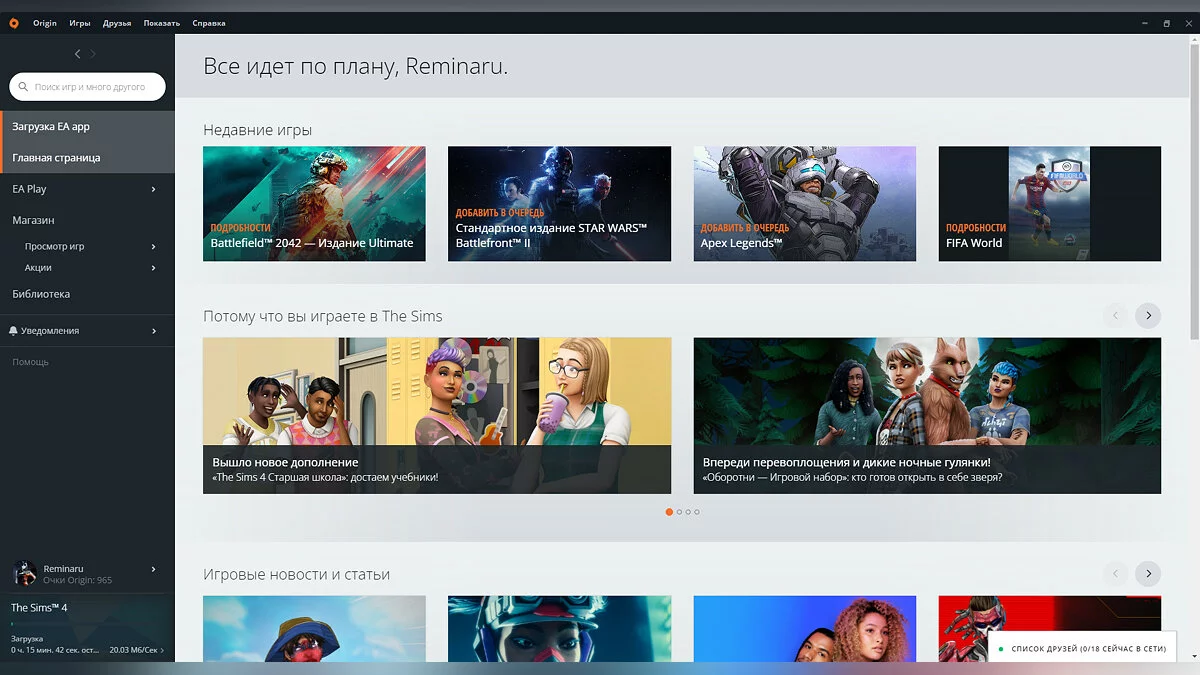Image resolution: width=1200 pixels, height=675 pixels.
Task: Select the second carousel page dot
Action: (679, 512)
